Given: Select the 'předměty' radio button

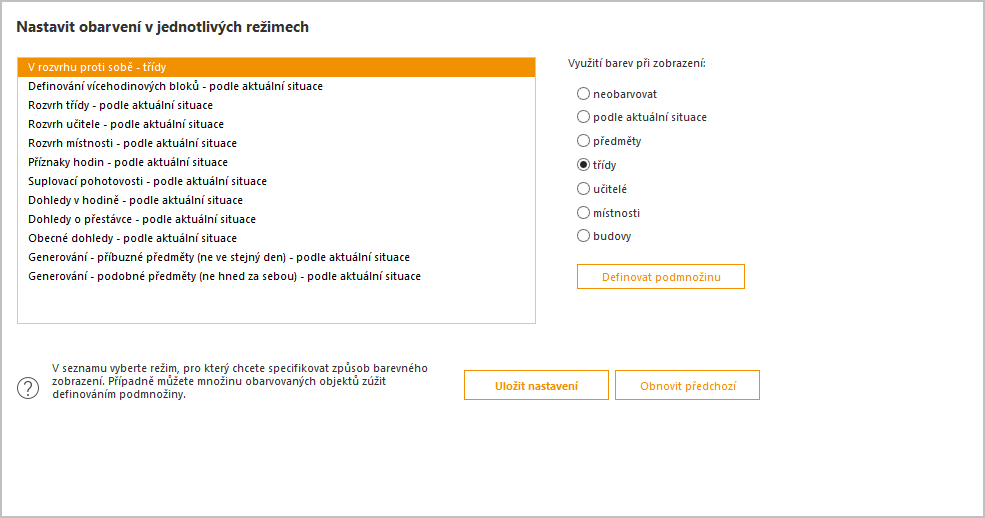Looking at the screenshot, I should coord(583,141).
